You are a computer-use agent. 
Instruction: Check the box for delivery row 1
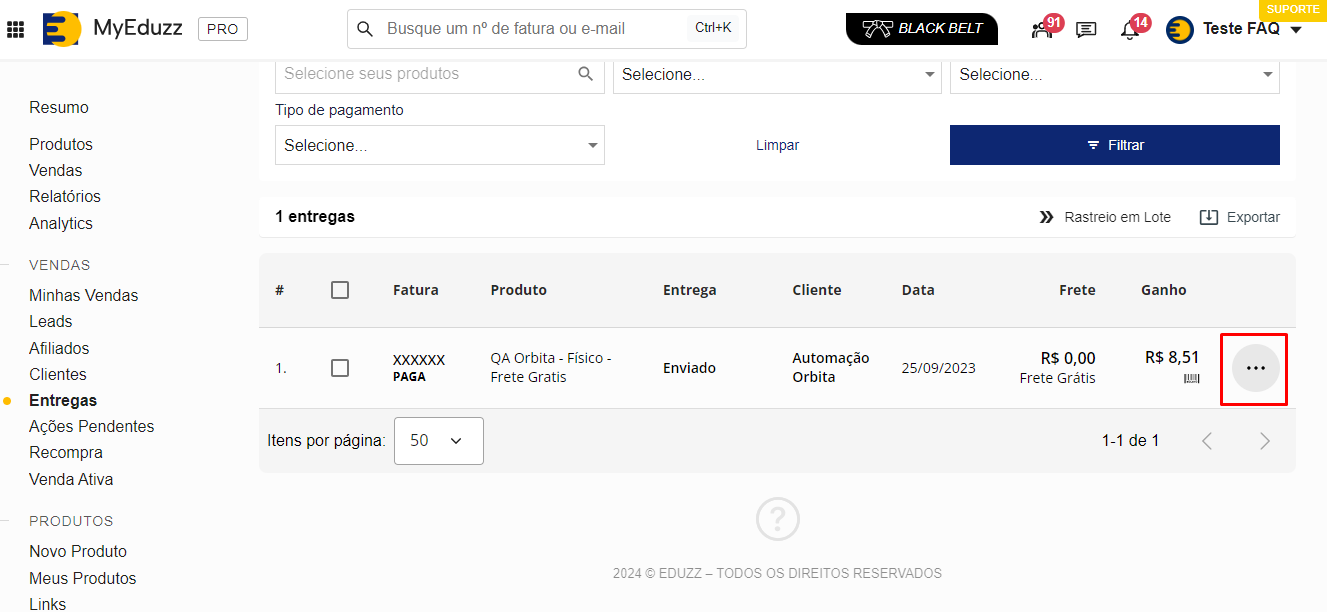[340, 368]
